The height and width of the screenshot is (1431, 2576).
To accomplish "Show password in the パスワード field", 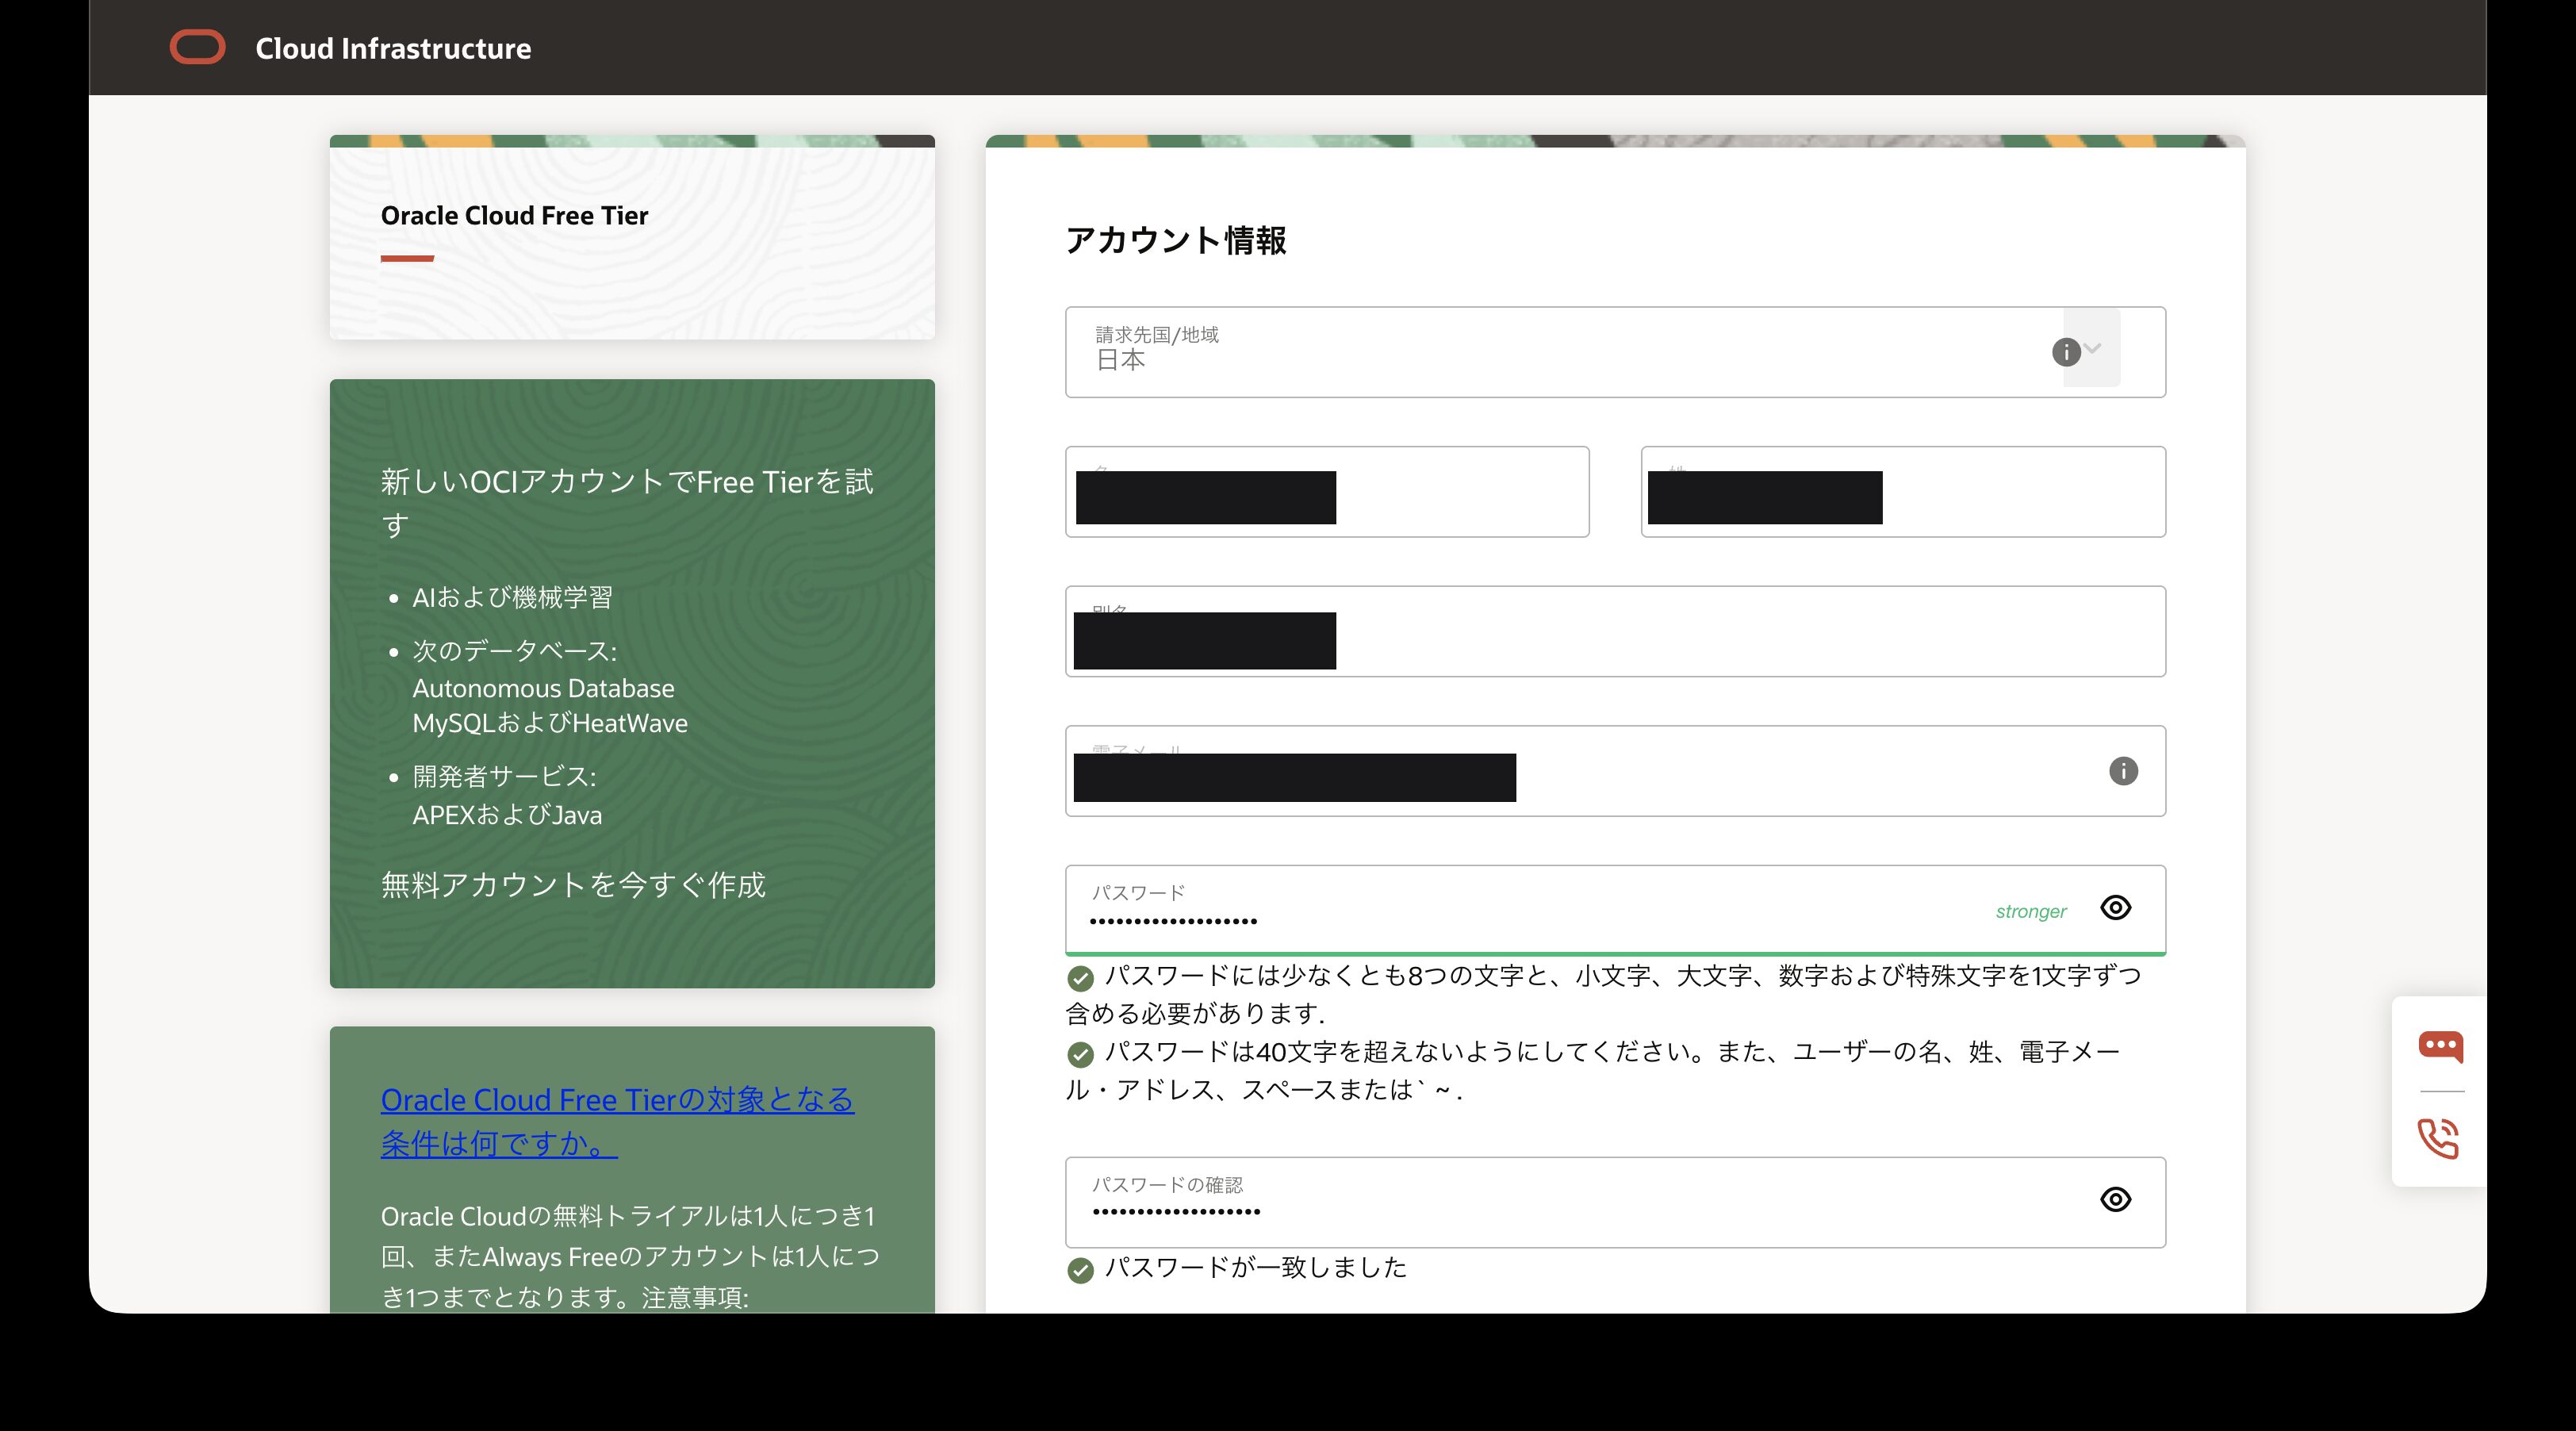I will (2116, 907).
